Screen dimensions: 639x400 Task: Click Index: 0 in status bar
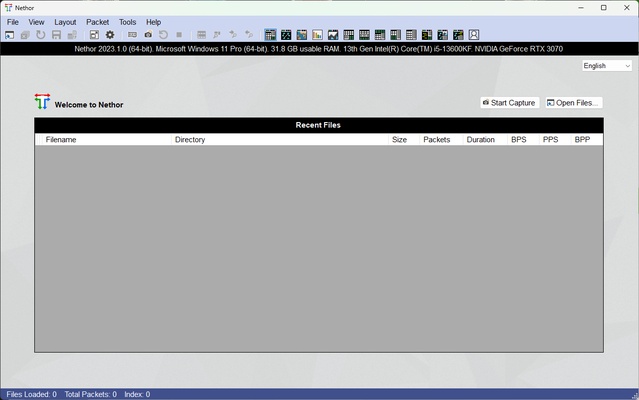(137, 394)
